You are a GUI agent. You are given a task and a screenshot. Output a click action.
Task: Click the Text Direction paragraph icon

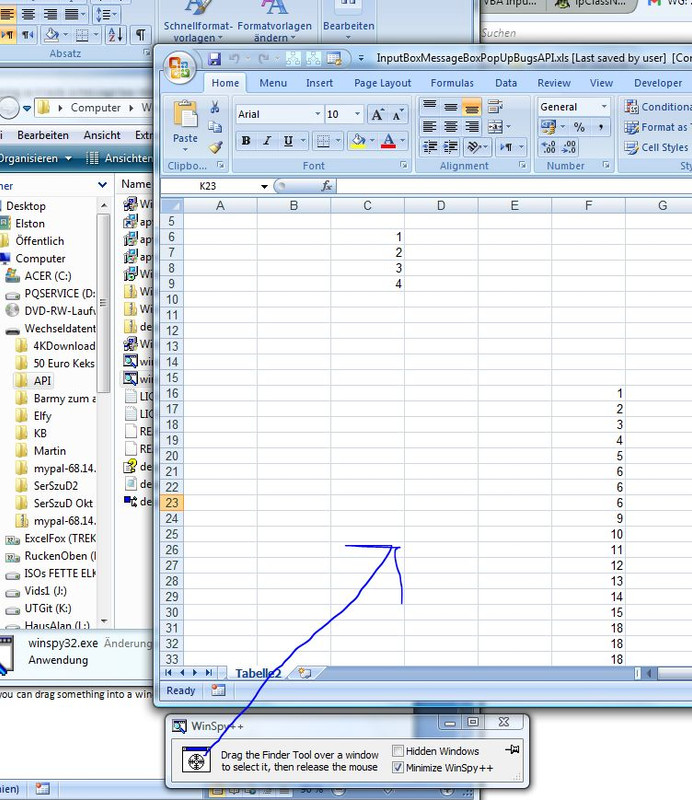(x=507, y=147)
